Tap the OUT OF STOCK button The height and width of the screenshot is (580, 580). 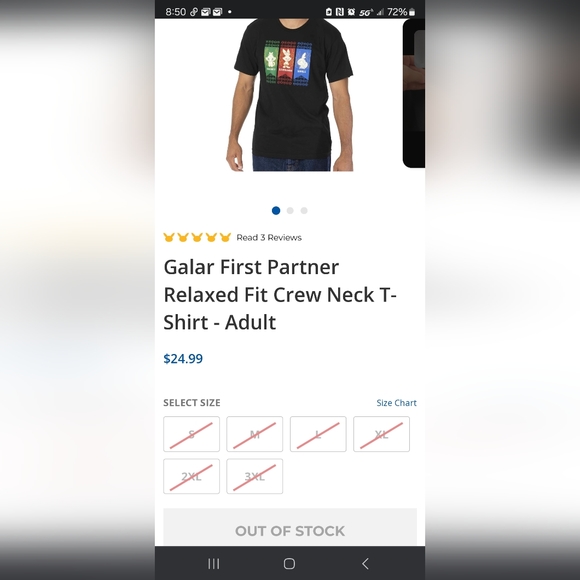coord(290,527)
